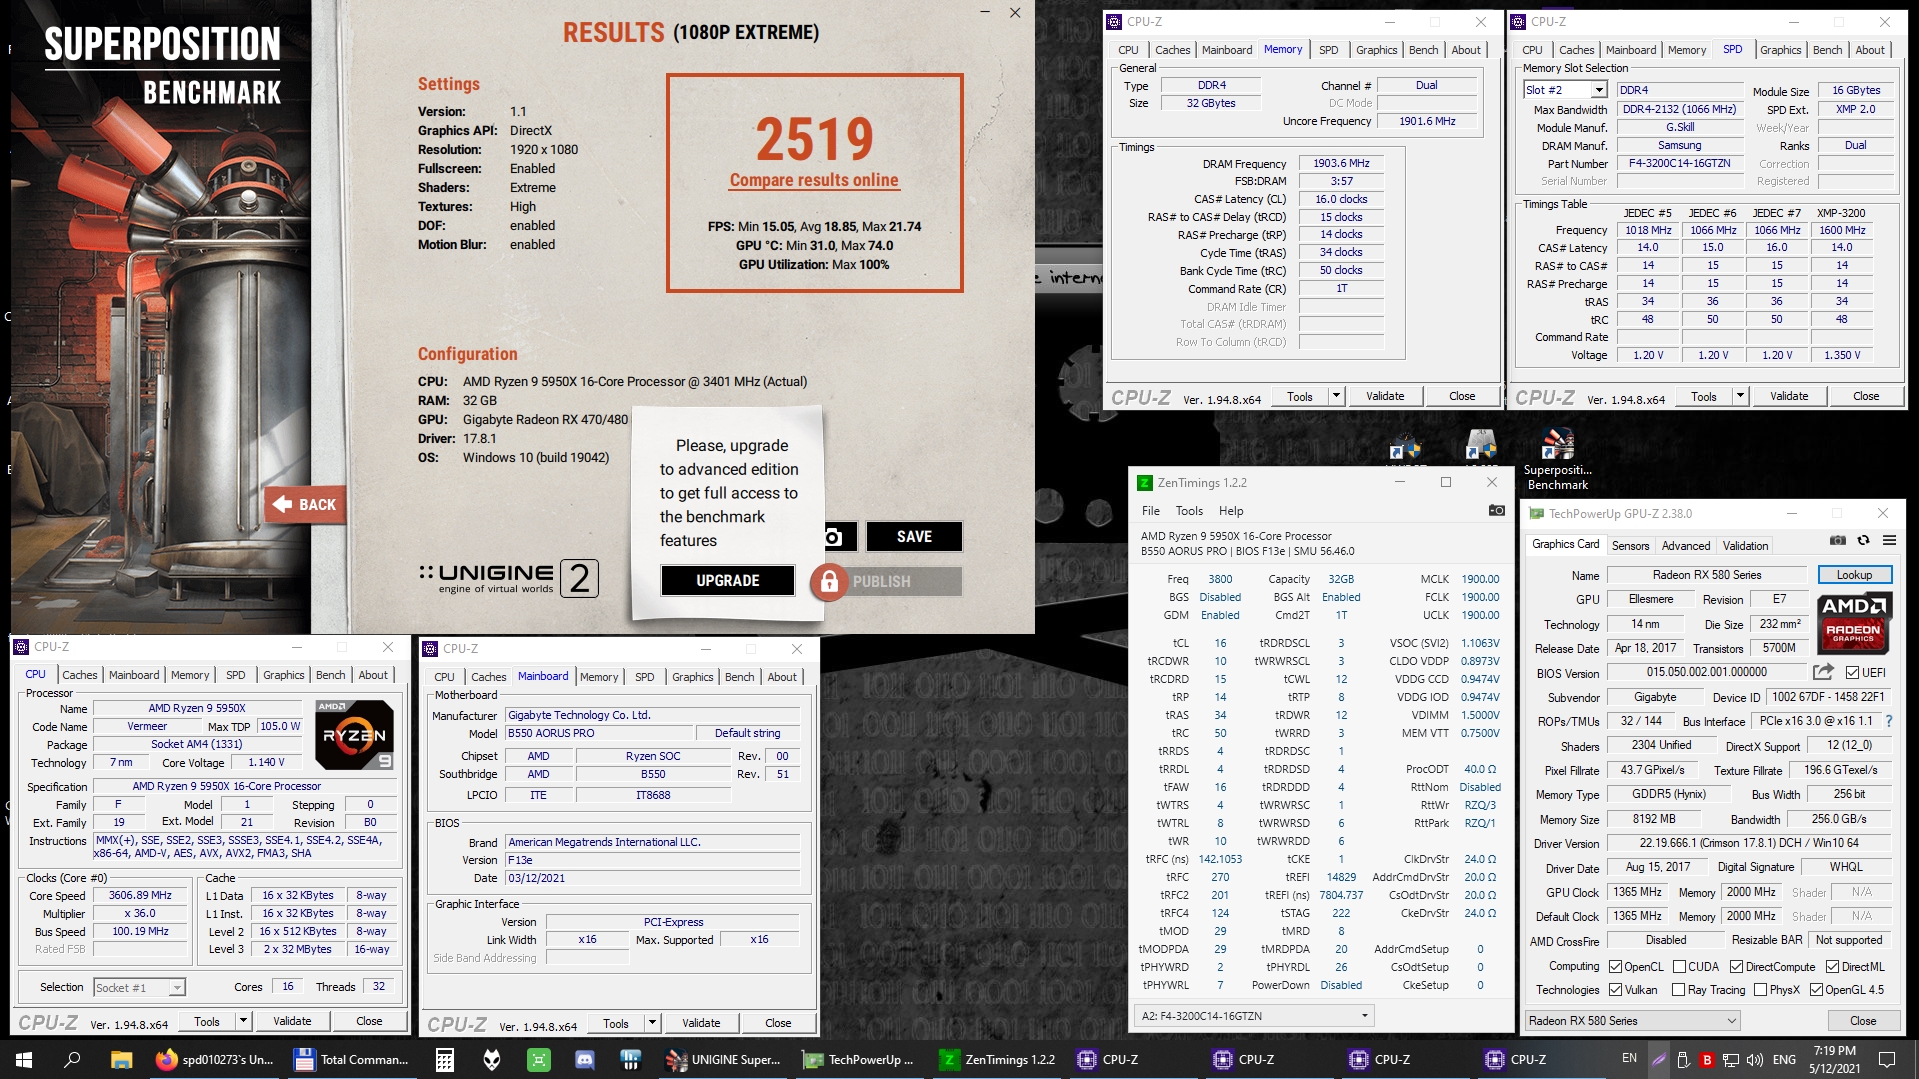1919x1079 pixels.
Task: Click the locked Publish icon in Superposition
Action: pos(829,581)
